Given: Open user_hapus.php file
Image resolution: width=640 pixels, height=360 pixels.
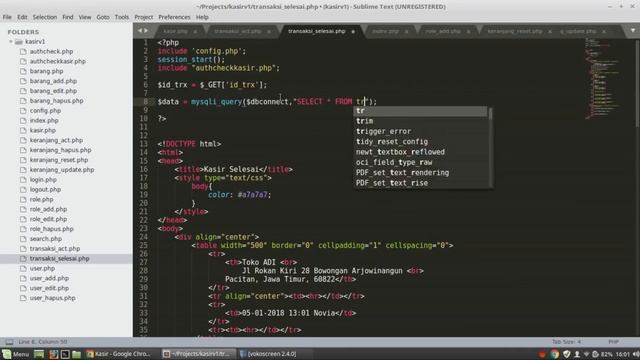Looking at the screenshot, I should pyautogui.click(x=52, y=298).
